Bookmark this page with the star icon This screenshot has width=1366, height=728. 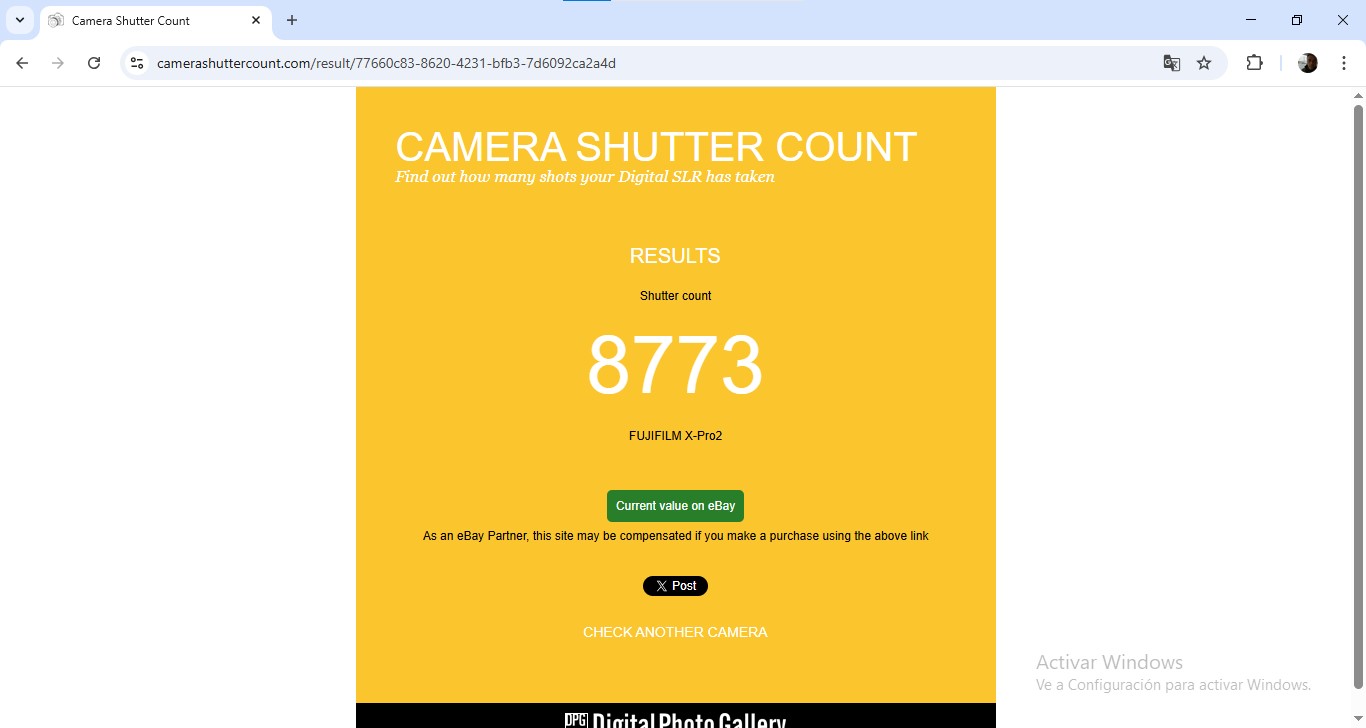coord(1204,63)
